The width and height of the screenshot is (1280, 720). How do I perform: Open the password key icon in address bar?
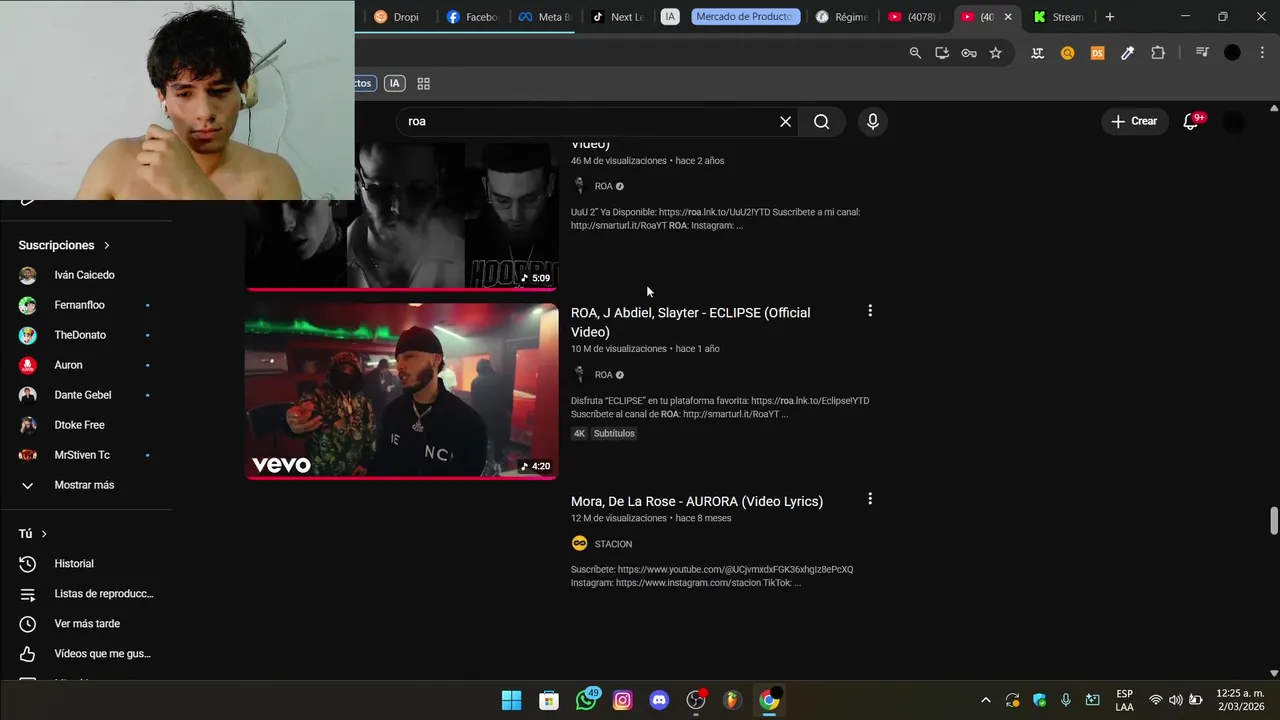click(969, 53)
